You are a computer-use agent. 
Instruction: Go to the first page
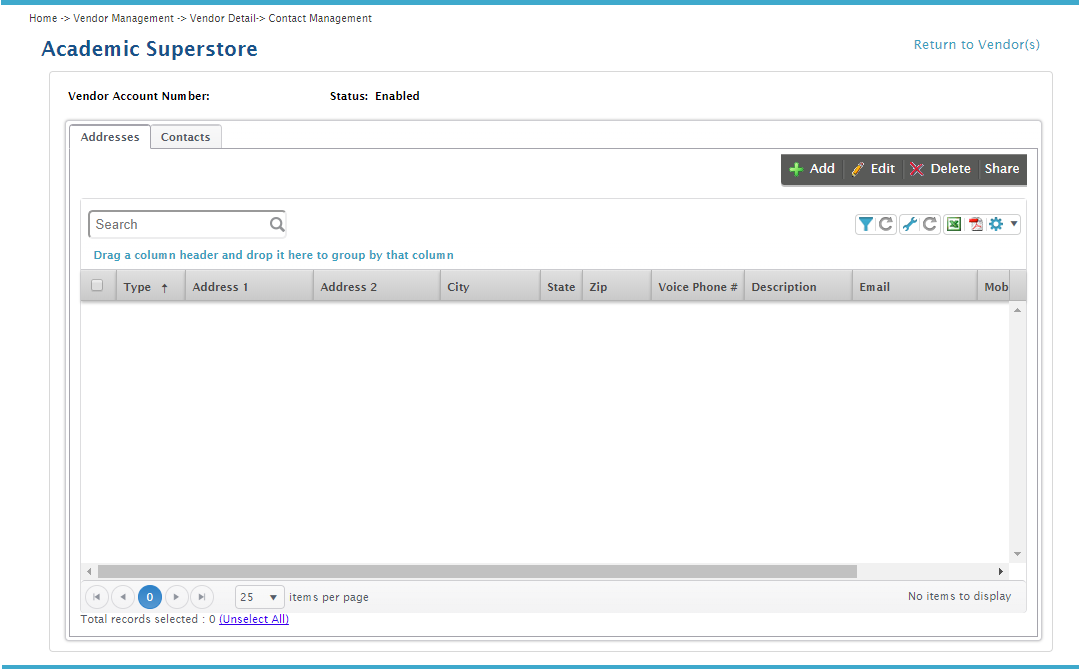(96, 597)
